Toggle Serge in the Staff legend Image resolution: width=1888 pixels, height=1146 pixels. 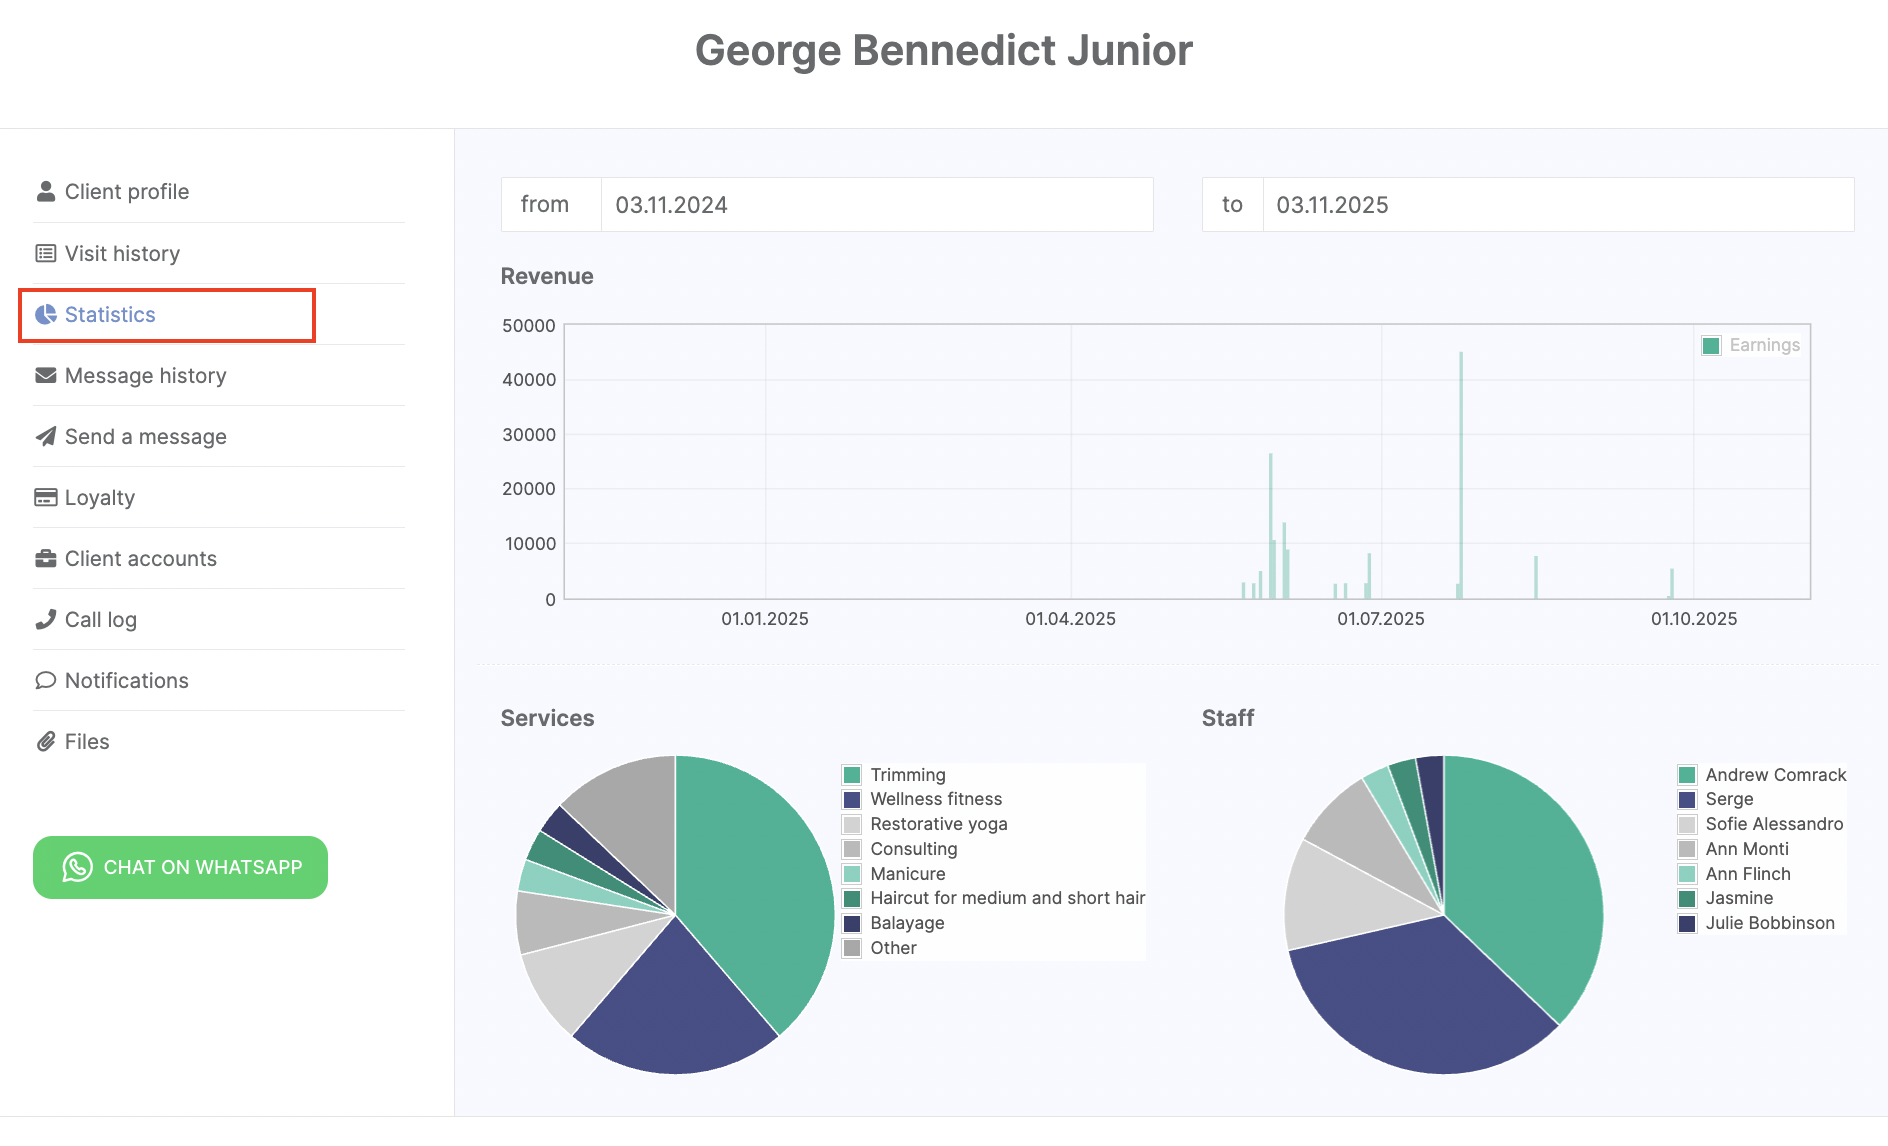coord(1729,799)
